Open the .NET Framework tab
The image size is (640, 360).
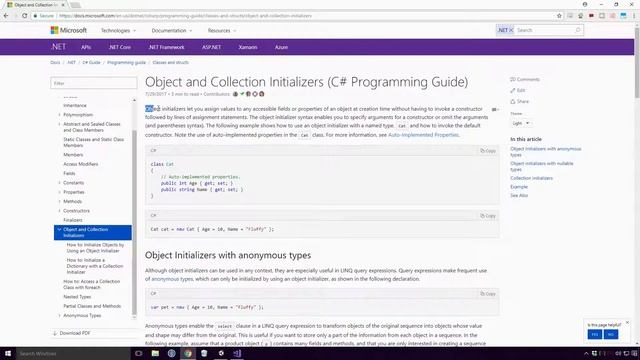pyautogui.click(x=167, y=47)
